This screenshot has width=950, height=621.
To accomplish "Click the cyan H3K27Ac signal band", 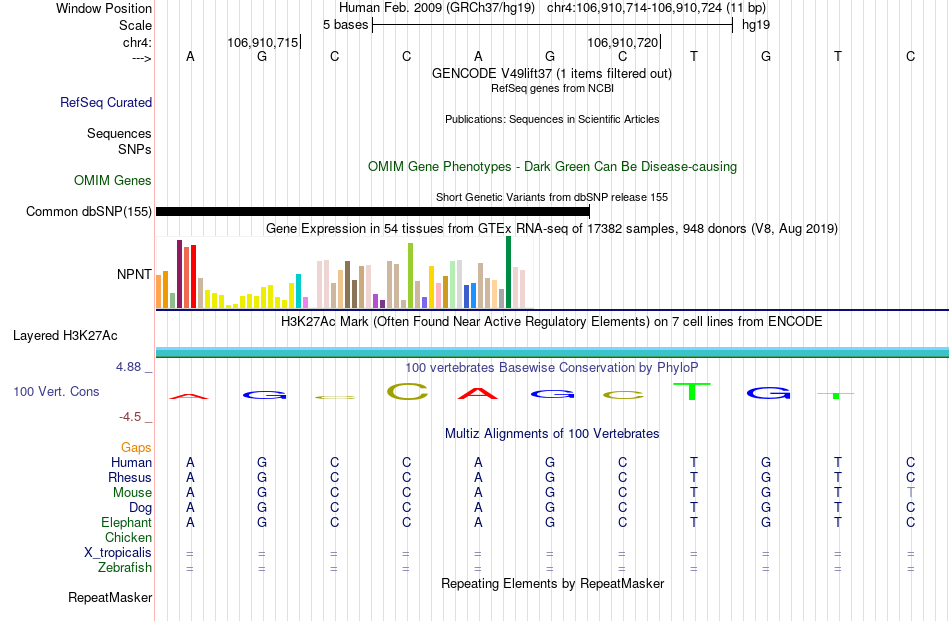I will 552,352.
